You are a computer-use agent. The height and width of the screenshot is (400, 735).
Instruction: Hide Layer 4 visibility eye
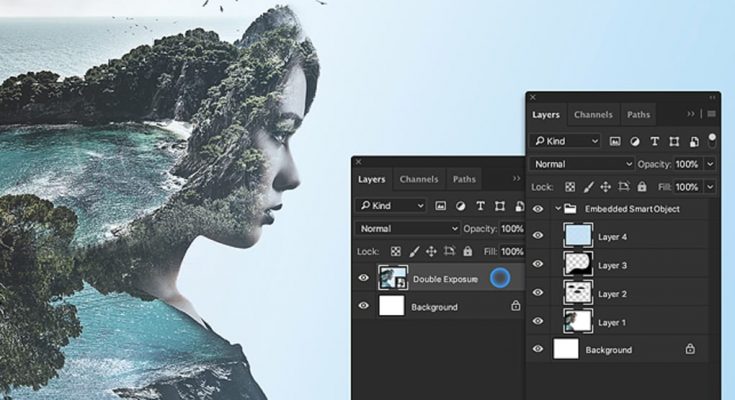tap(538, 235)
